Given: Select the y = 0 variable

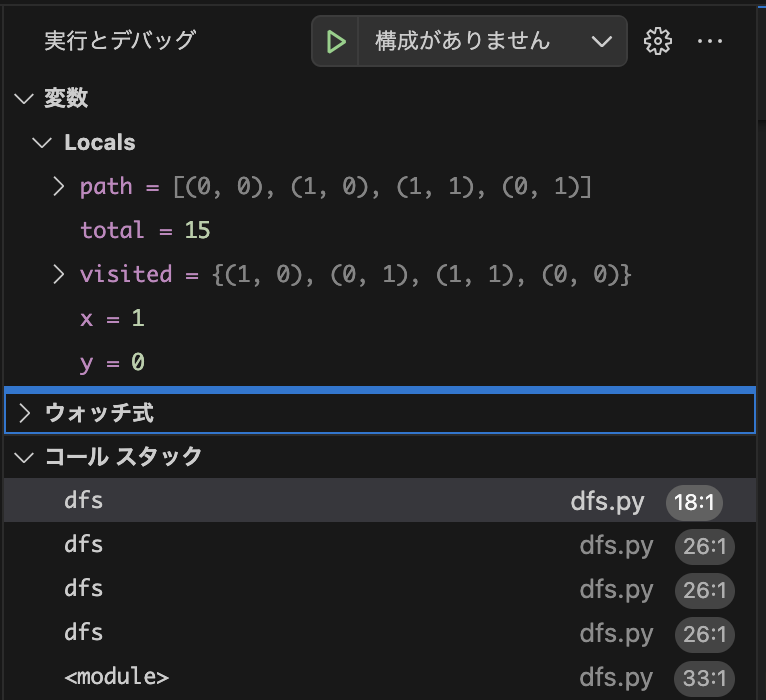Looking at the screenshot, I should 112,362.
